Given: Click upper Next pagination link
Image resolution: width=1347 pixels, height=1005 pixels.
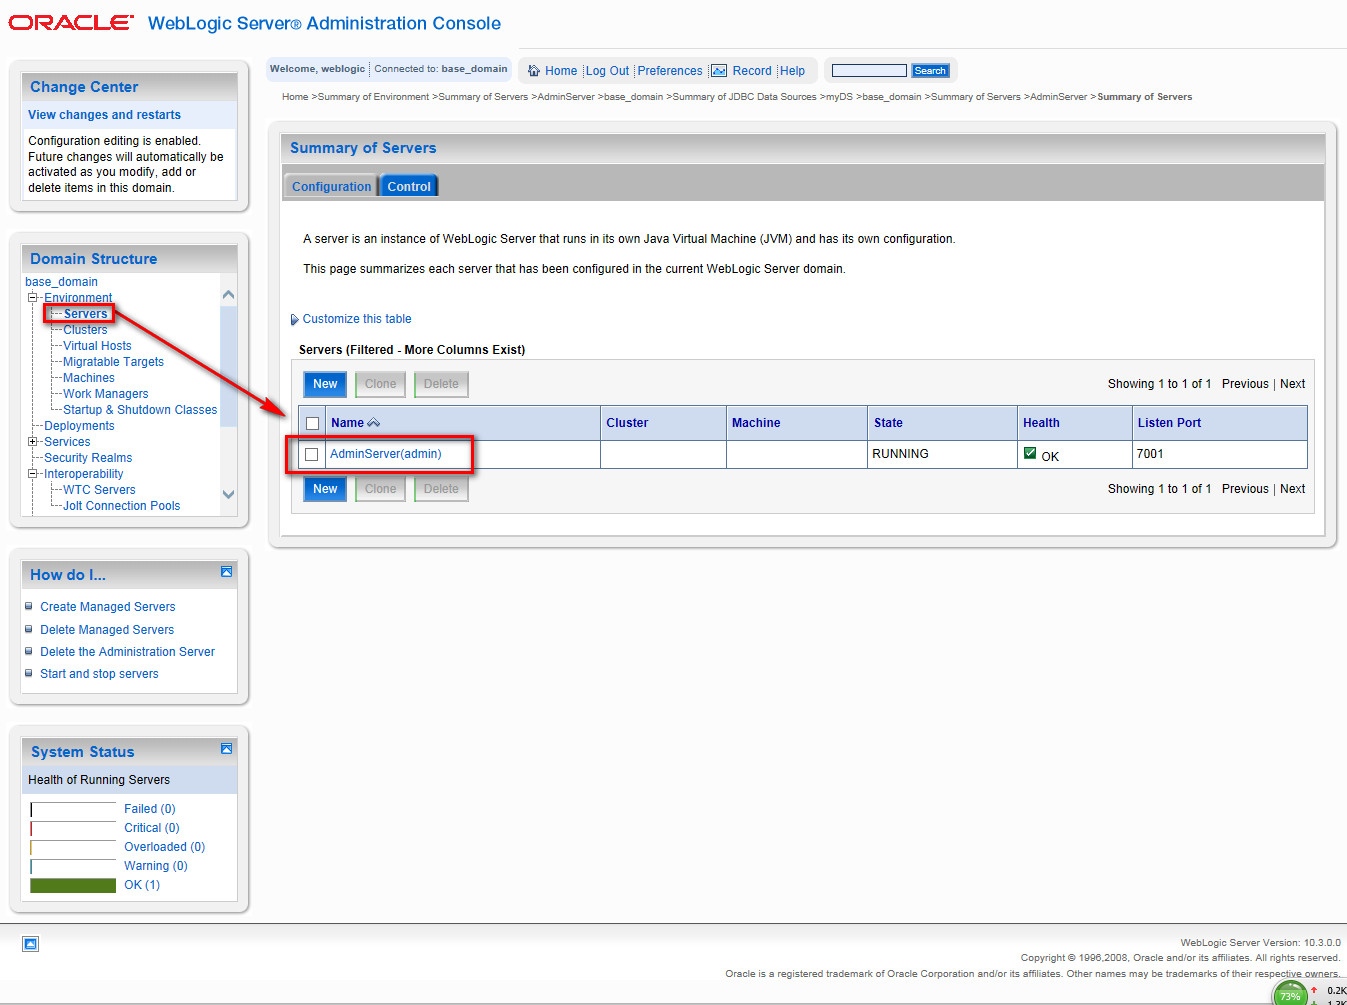Looking at the screenshot, I should [x=1292, y=384].
